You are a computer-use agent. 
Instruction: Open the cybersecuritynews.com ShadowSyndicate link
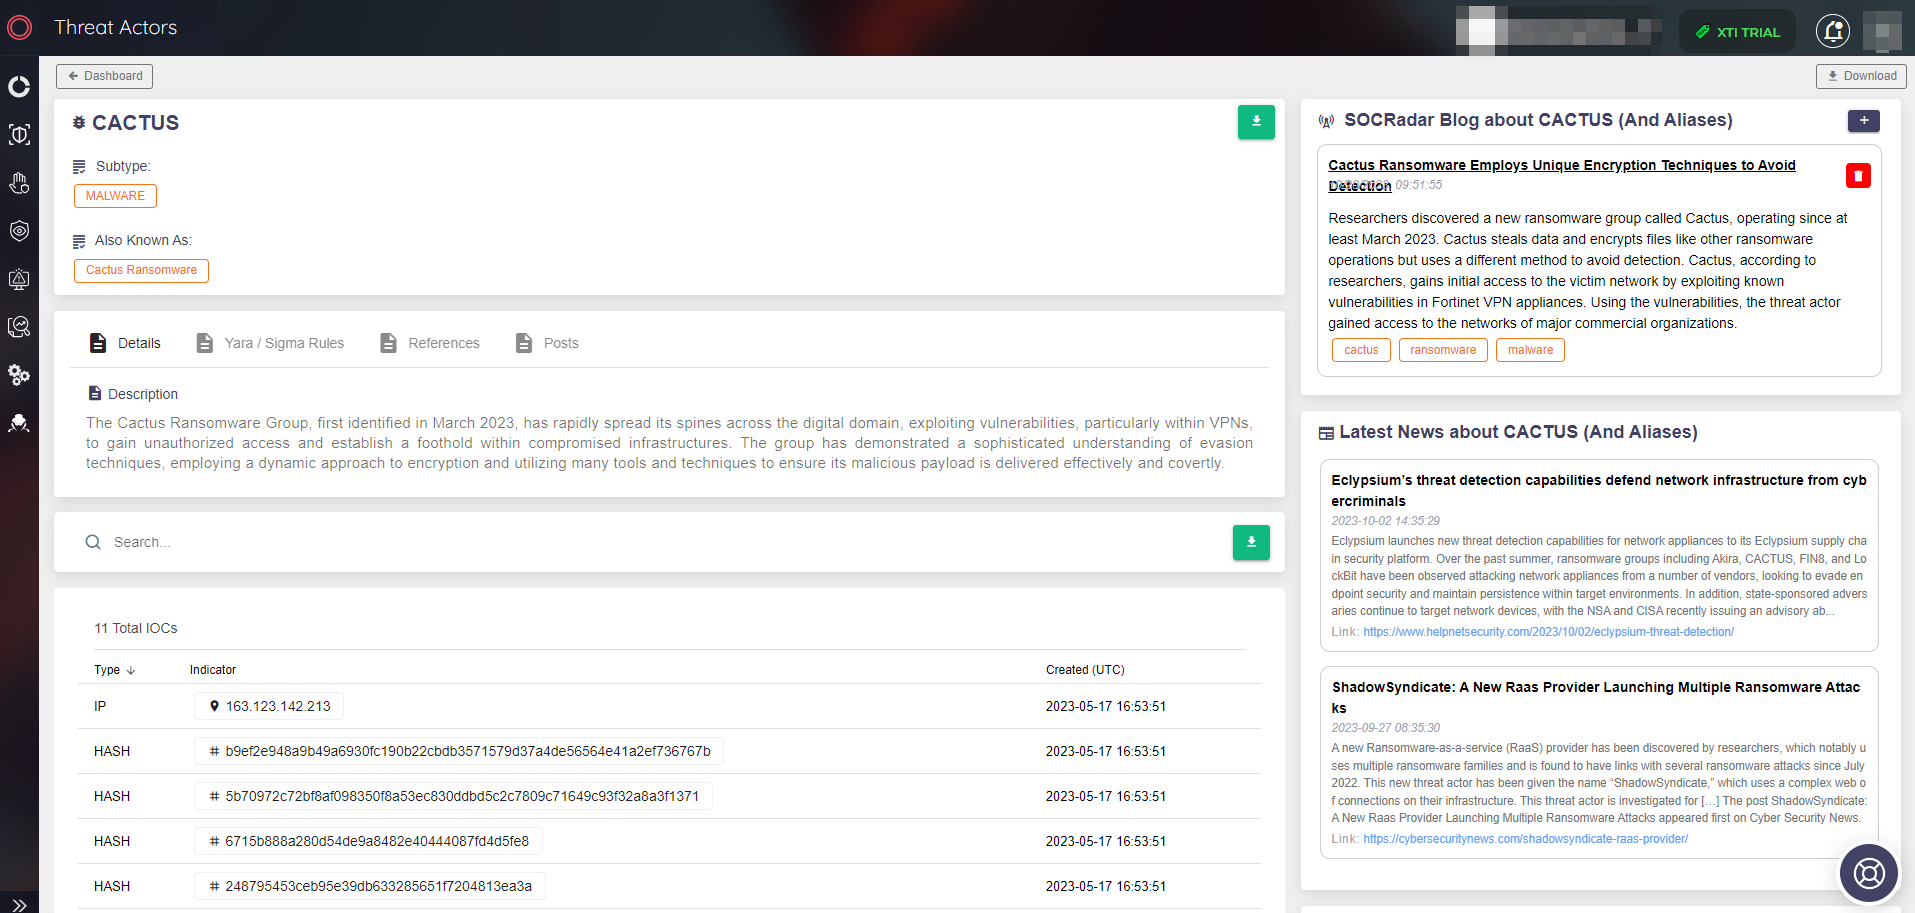pyautogui.click(x=1525, y=839)
